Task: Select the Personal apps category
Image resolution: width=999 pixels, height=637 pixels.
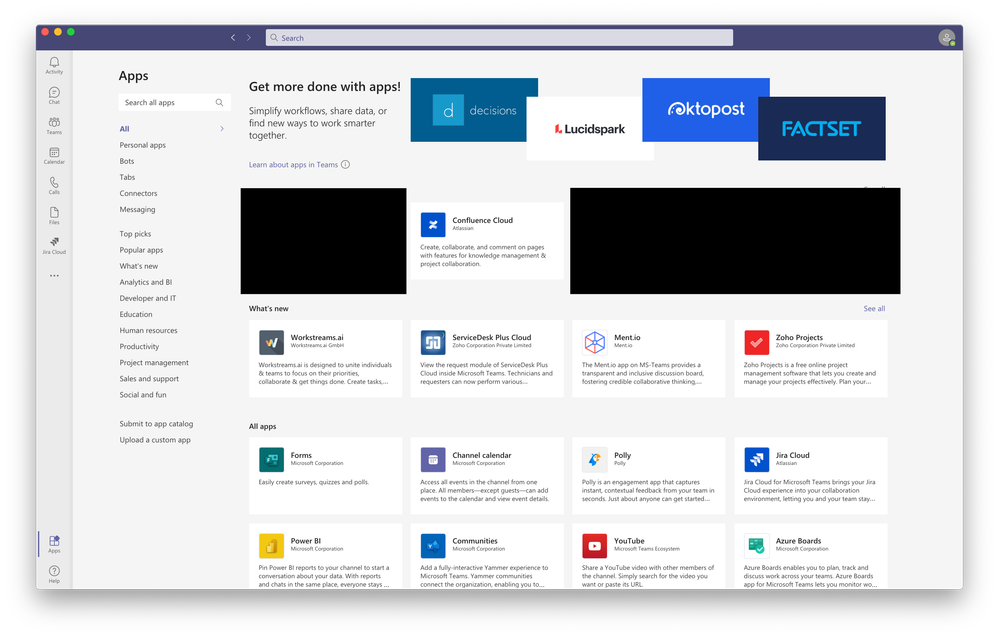Action: click(x=143, y=145)
